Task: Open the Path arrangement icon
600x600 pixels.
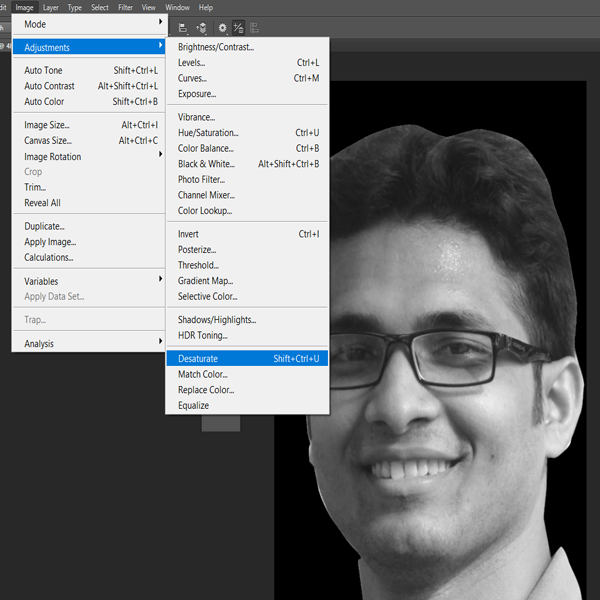Action: point(201,28)
